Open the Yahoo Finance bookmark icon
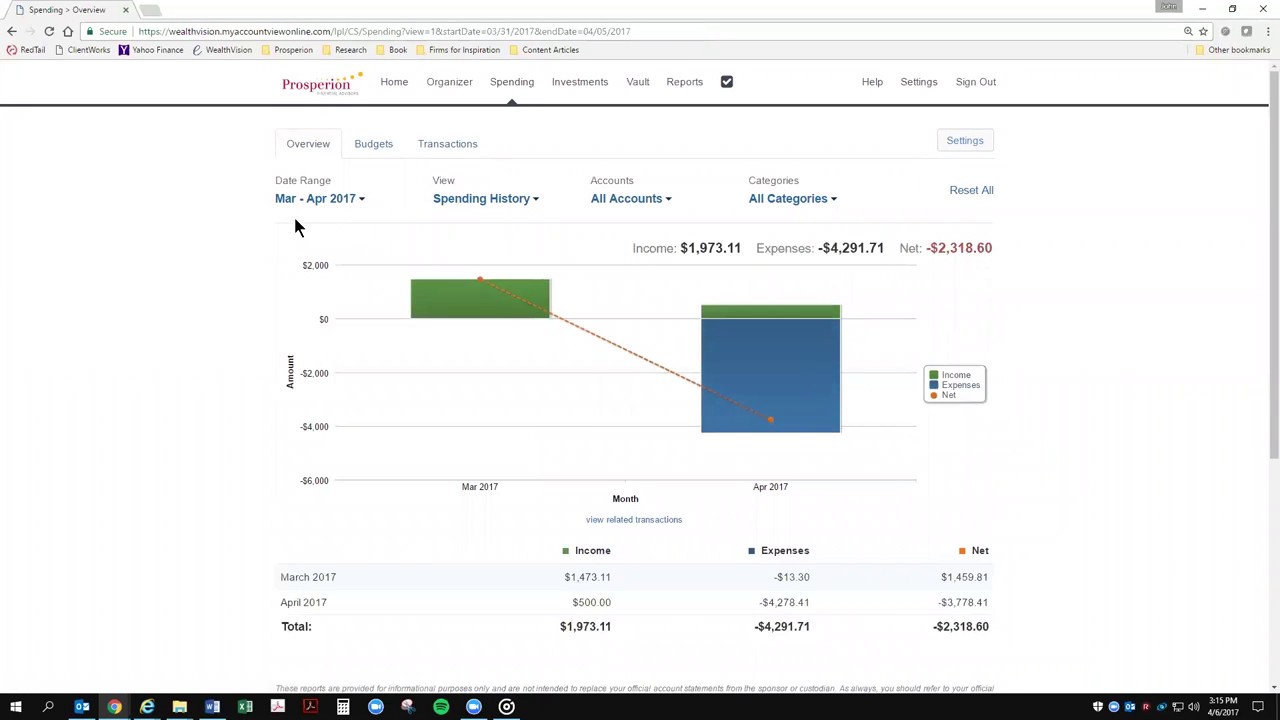The image size is (1280, 720). click(x=124, y=50)
